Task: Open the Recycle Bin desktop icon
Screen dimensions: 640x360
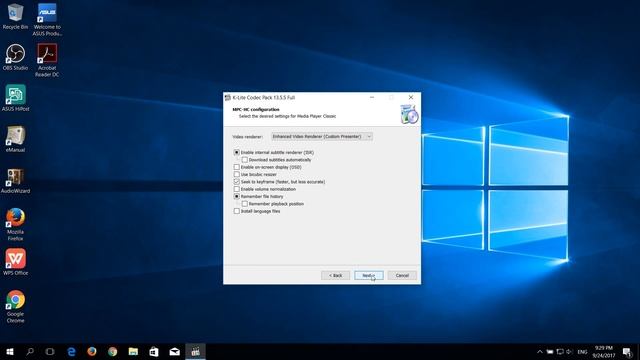Action: click(15, 16)
